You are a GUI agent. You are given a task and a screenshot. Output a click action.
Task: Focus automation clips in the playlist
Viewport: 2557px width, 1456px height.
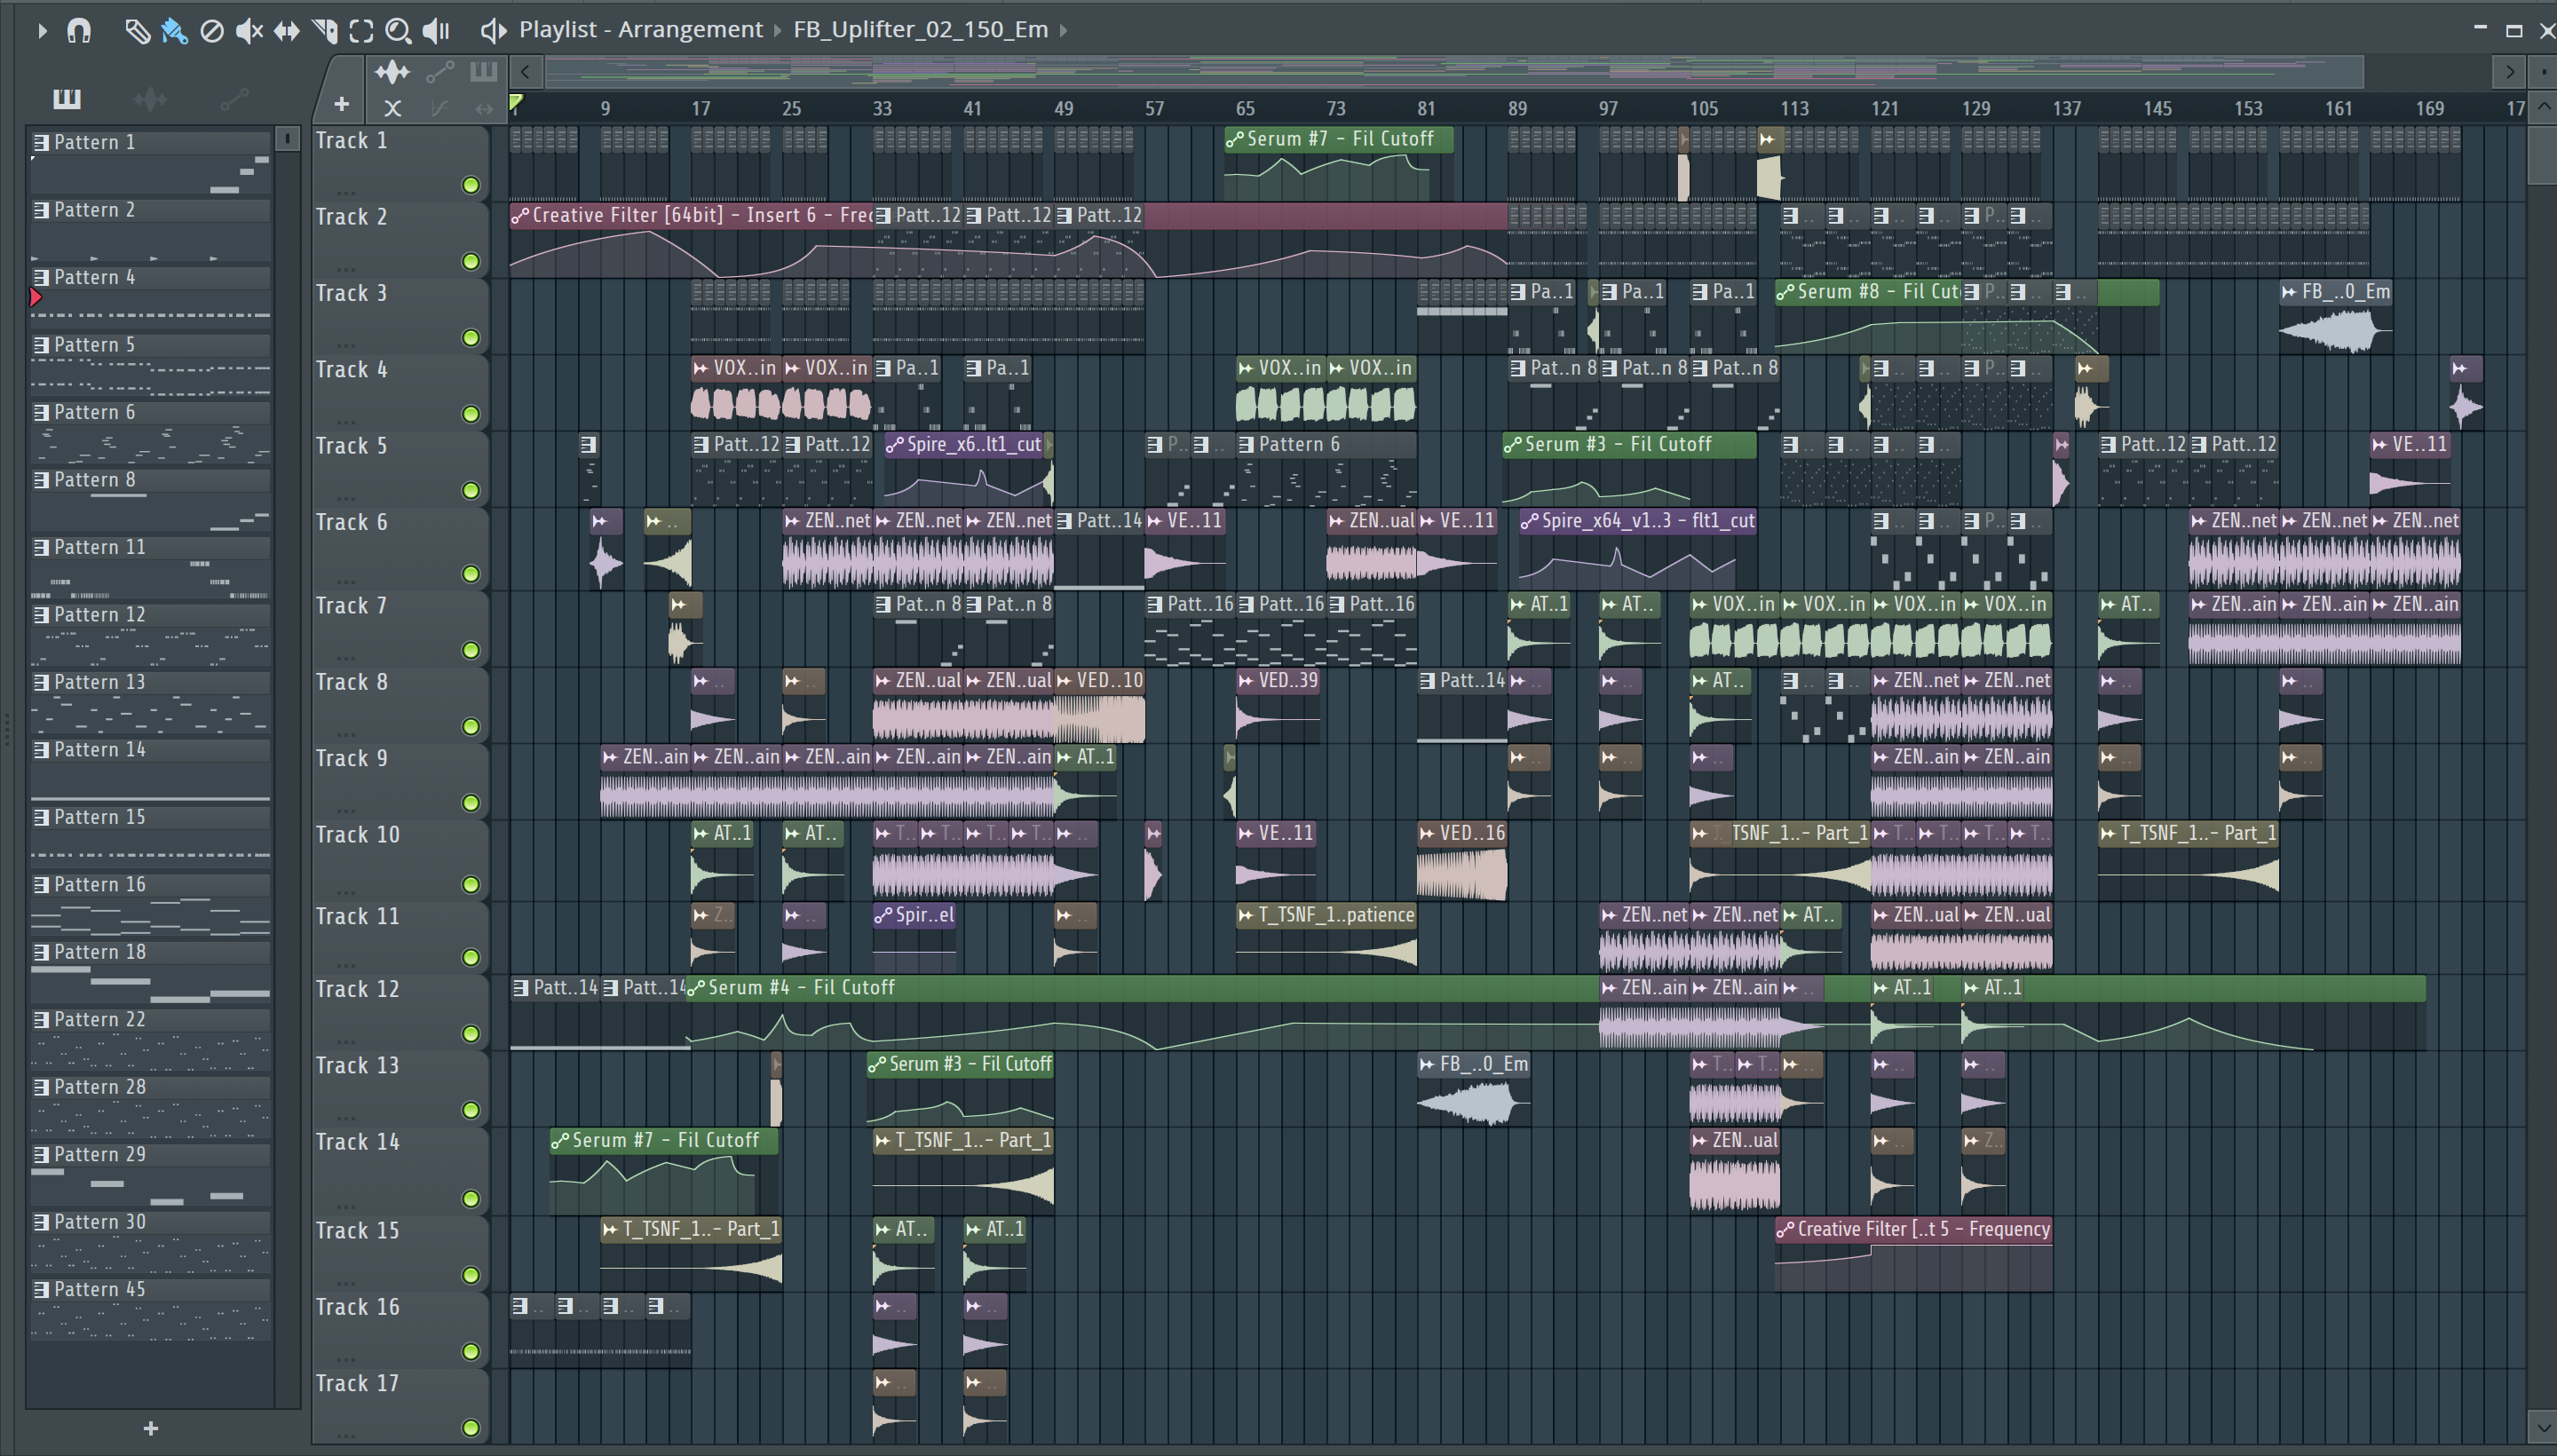[440, 72]
